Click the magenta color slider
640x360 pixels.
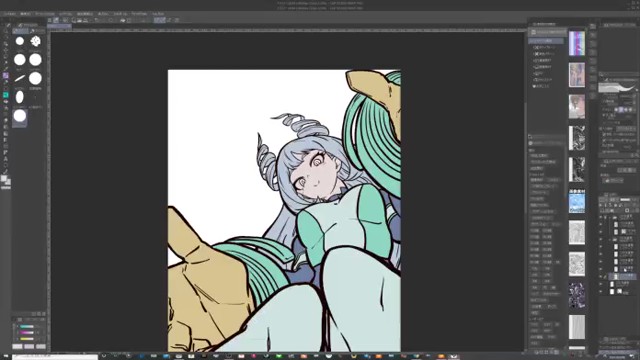click(x=27, y=333)
